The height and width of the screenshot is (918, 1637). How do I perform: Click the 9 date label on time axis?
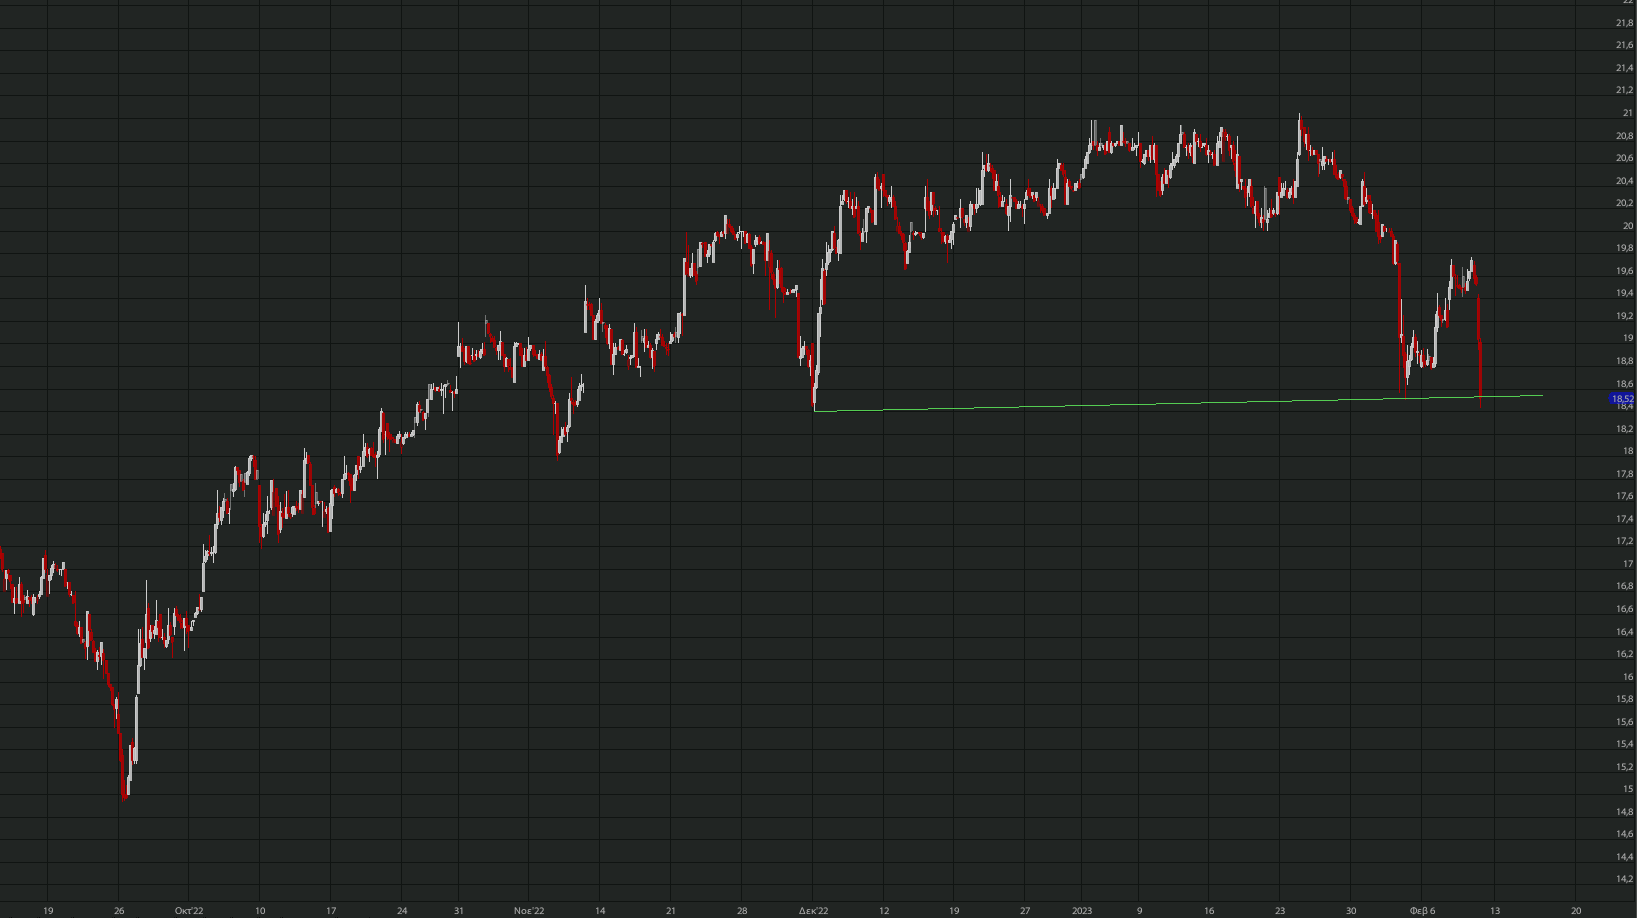tap(1139, 911)
